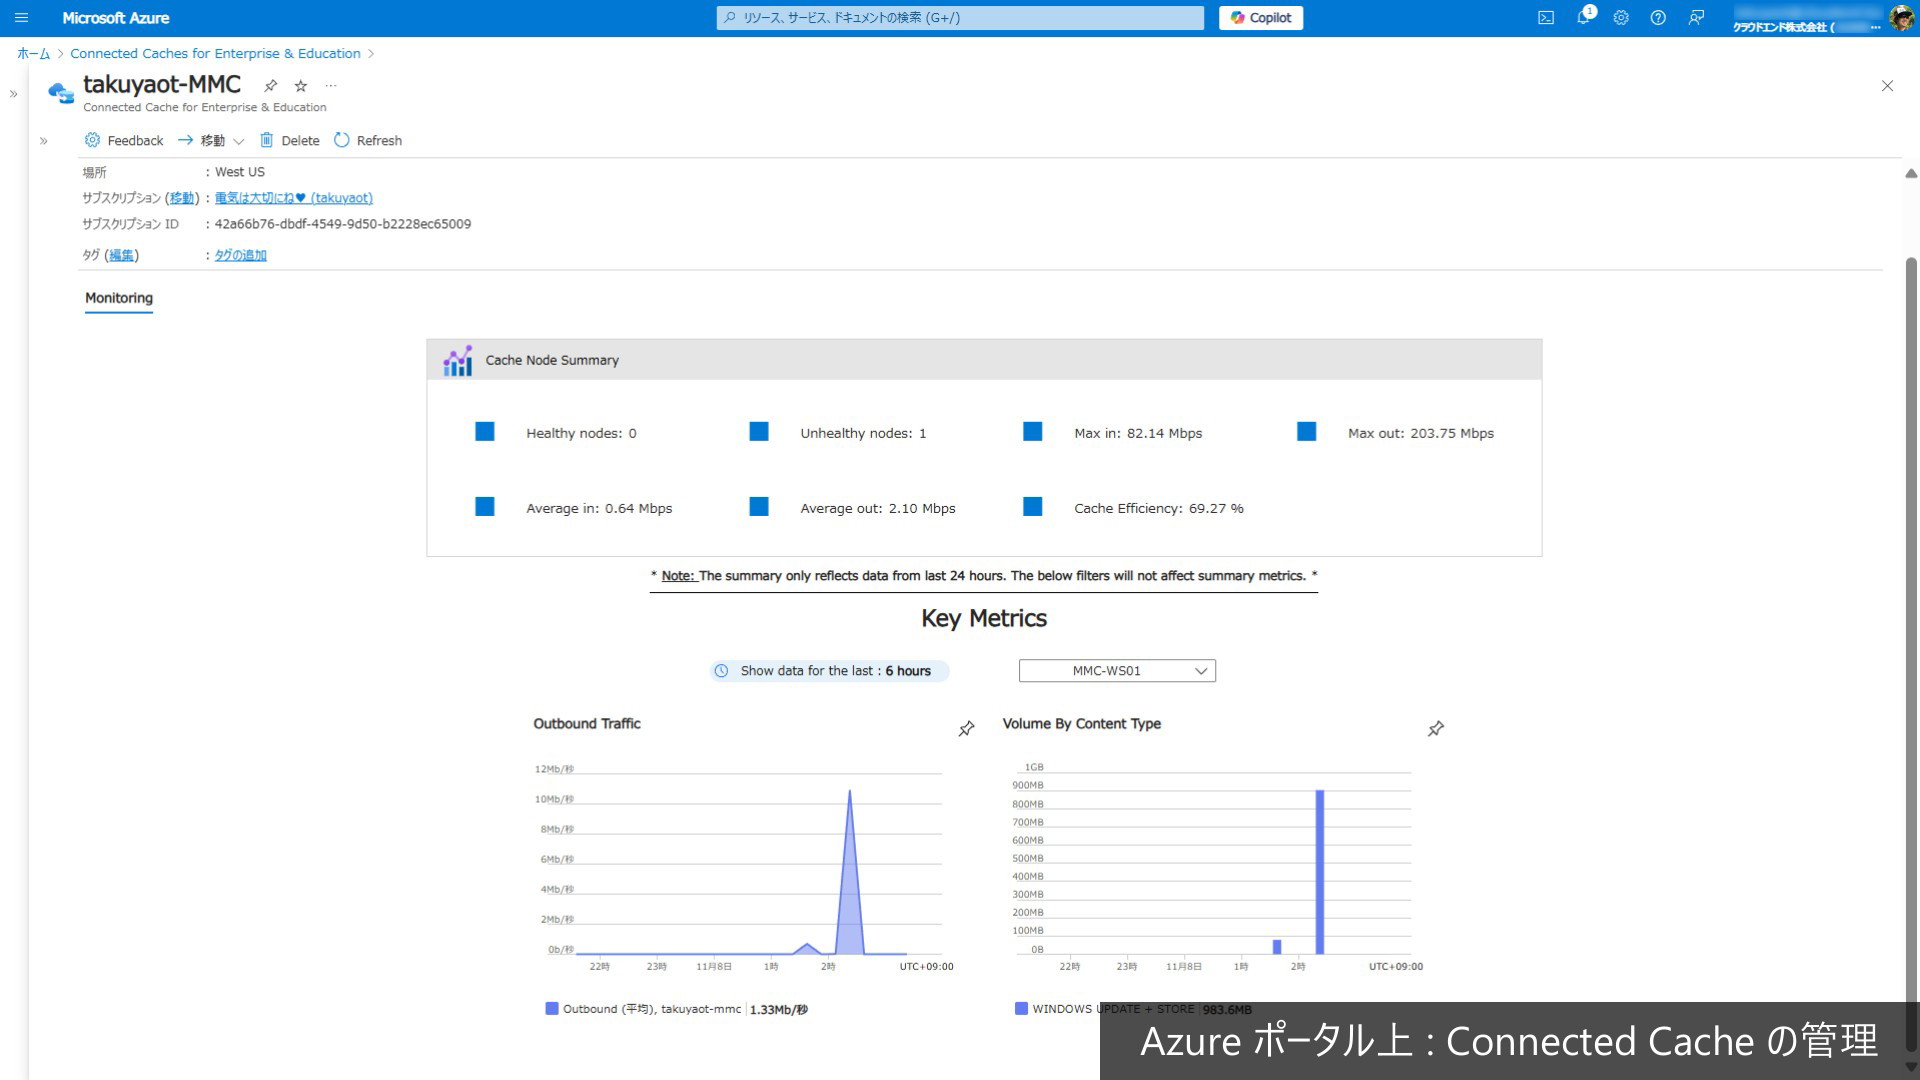Click the Average out blue square icon
The image size is (1920, 1080).
pos(759,507)
